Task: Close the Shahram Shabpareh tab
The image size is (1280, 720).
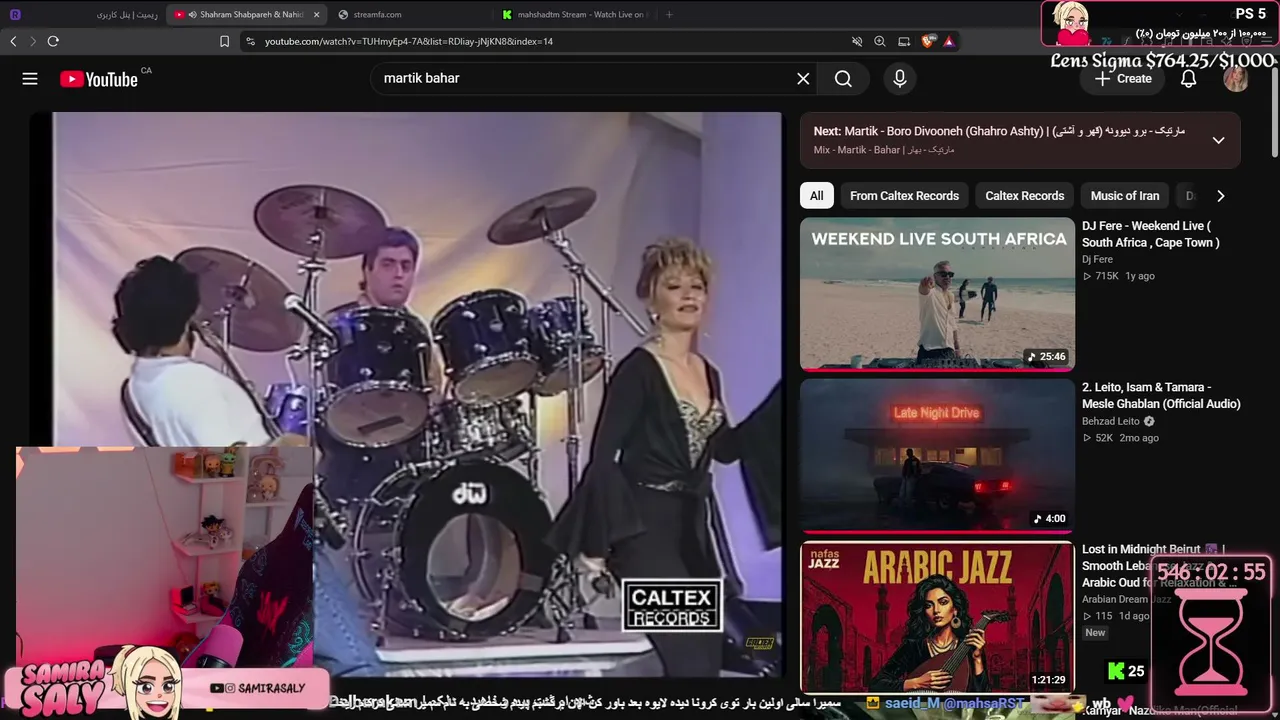Action: coord(316,15)
